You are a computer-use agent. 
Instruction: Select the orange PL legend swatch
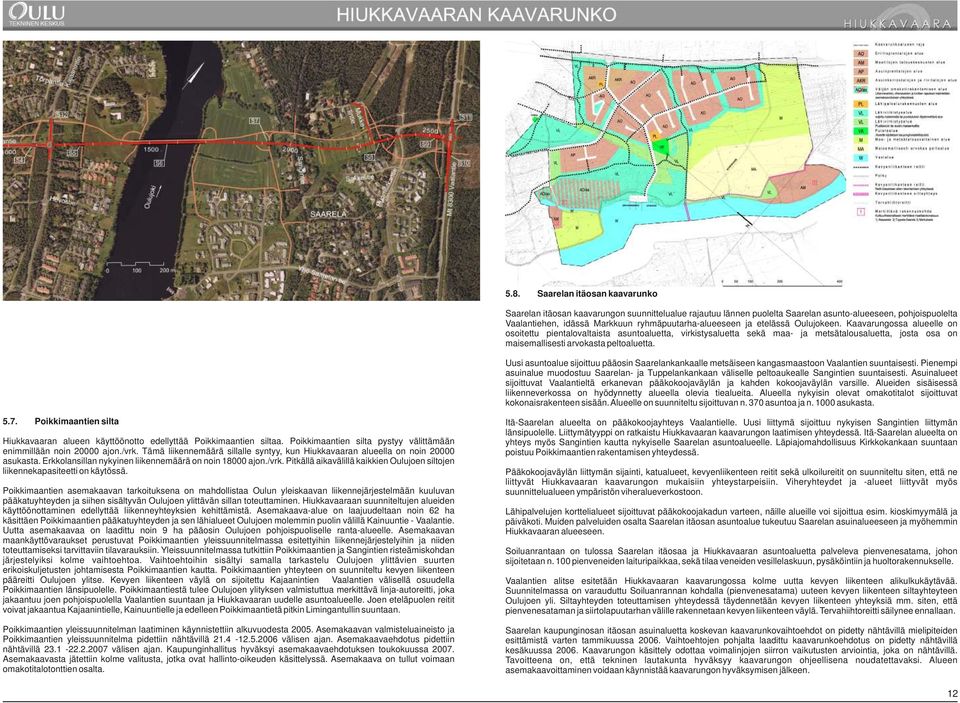tap(861, 104)
